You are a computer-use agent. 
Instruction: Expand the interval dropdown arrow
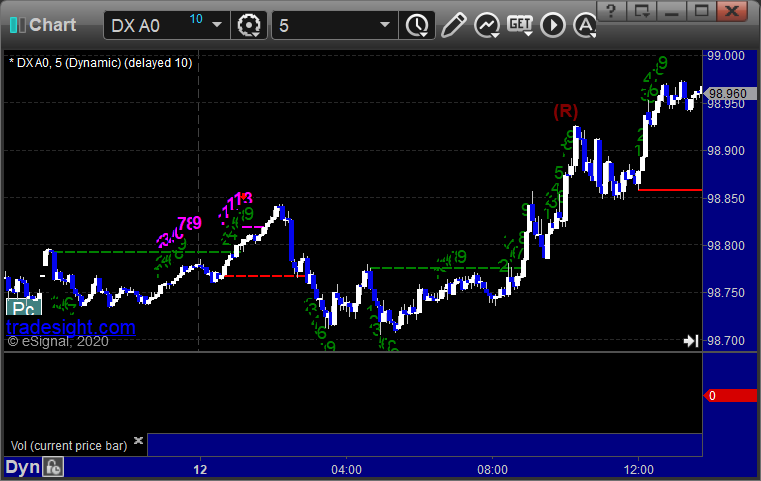click(385, 25)
